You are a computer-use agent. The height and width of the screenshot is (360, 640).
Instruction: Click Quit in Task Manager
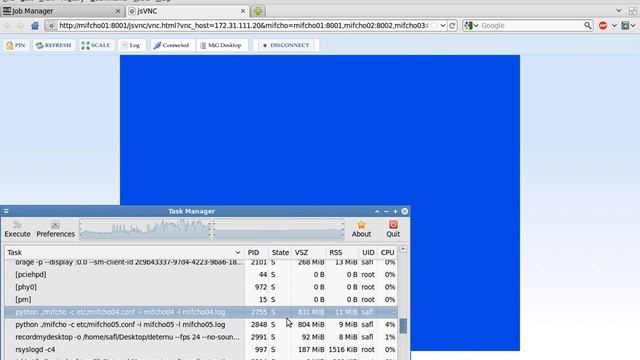point(393,229)
